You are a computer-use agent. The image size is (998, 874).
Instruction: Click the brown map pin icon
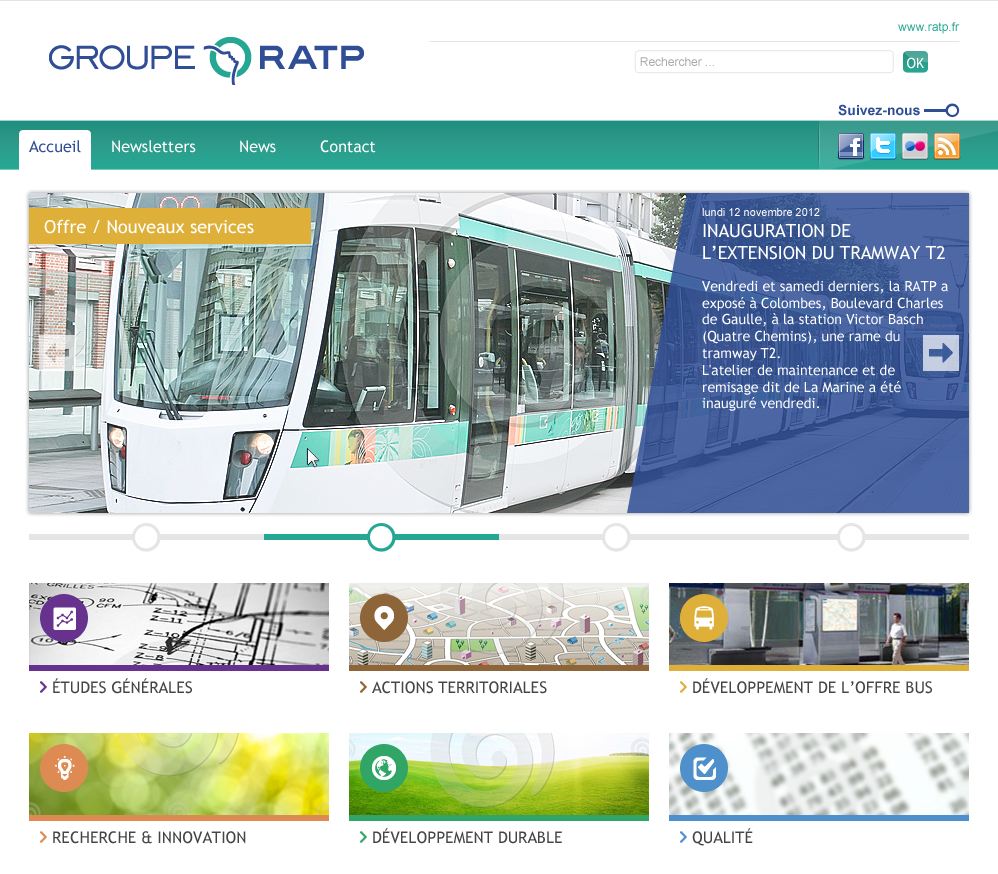click(x=384, y=617)
